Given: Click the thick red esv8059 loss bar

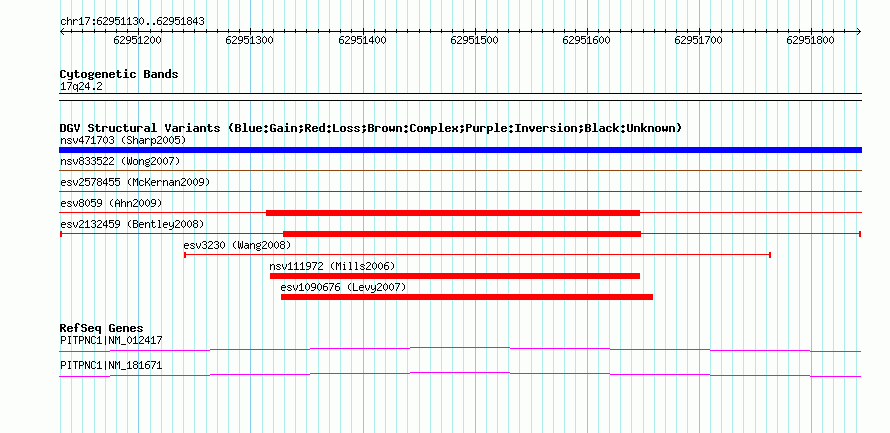Looking at the screenshot, I should coord(453,213).
